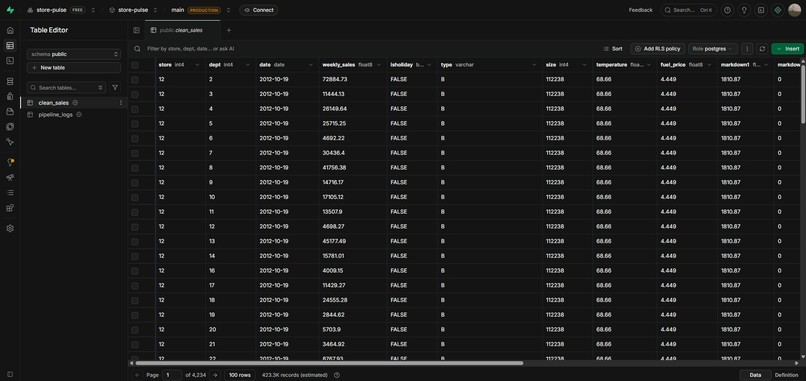Select the row checkbox for dept 13
806x381 pixels.
[x=135, y=241]
